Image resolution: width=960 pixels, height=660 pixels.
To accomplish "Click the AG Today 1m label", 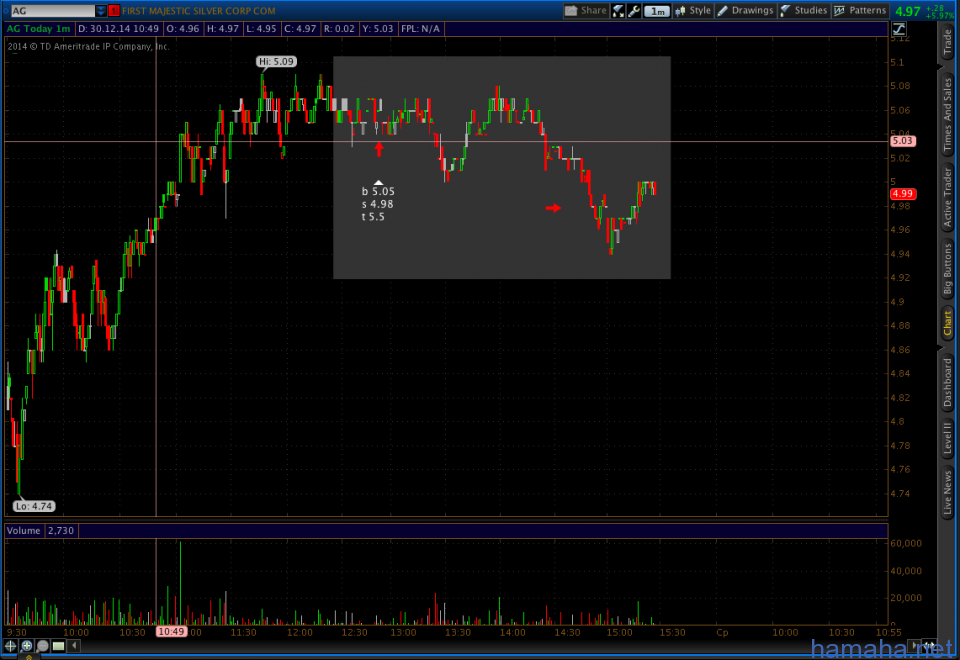I will coord(39,29).
